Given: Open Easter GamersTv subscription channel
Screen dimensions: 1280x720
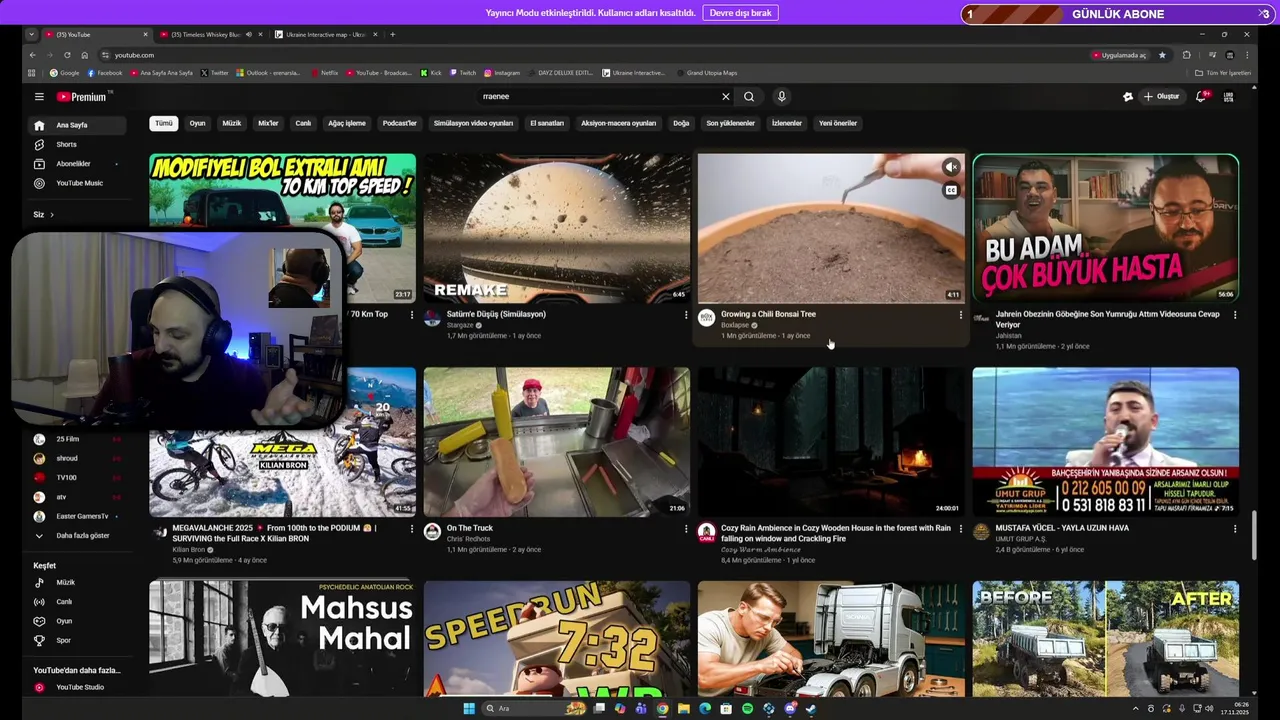Looking at the screenshot, I should pyautogui.click(x=77, y=516).
